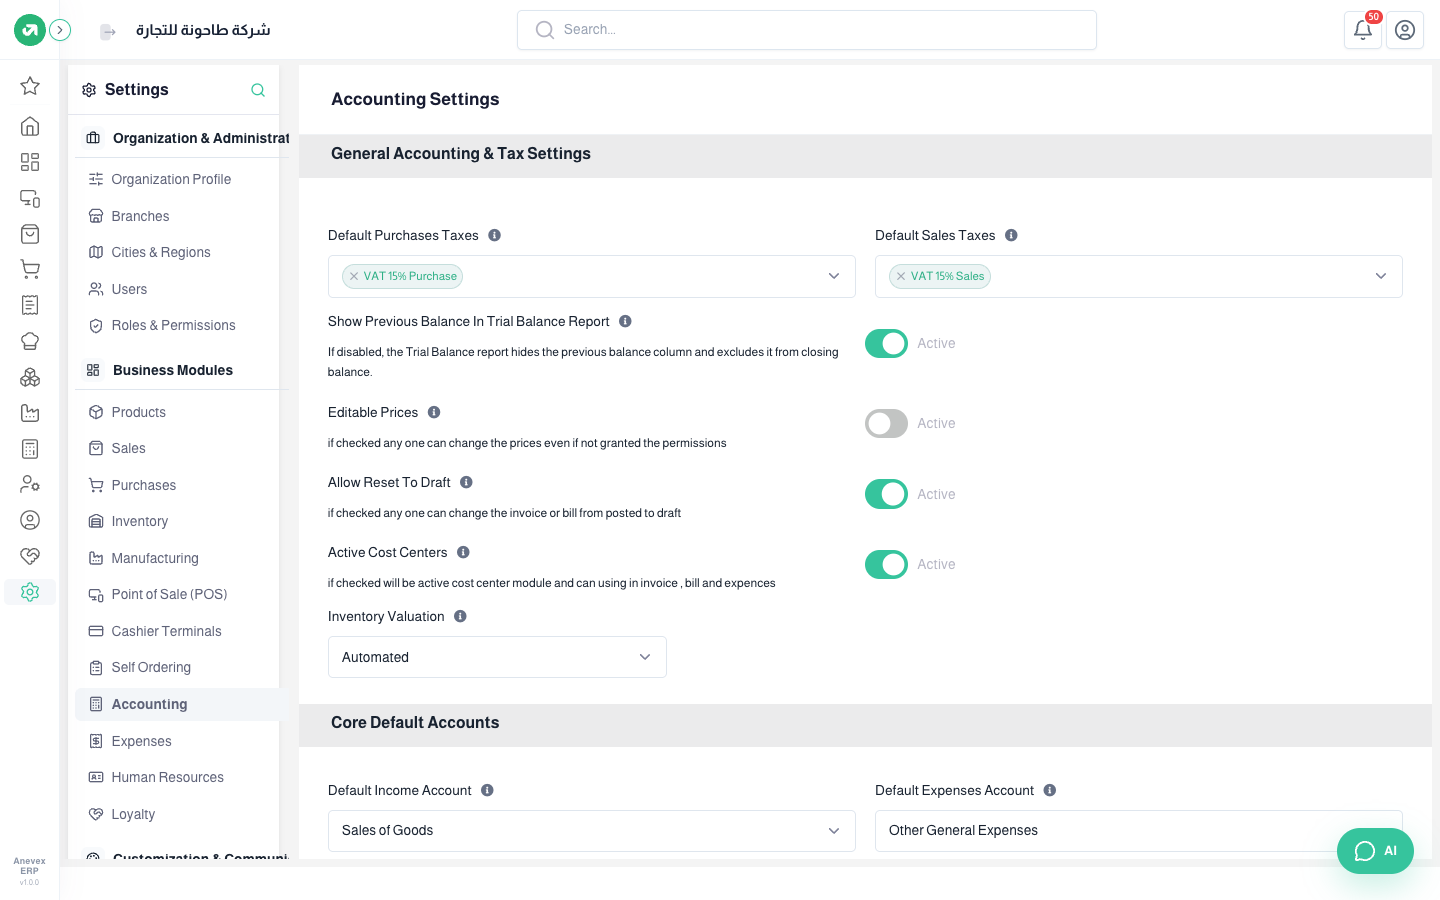Viewport: 1440px width, 900px height.
Task: Click info icon beside Default Purchases Taxes
Action: 494,236
